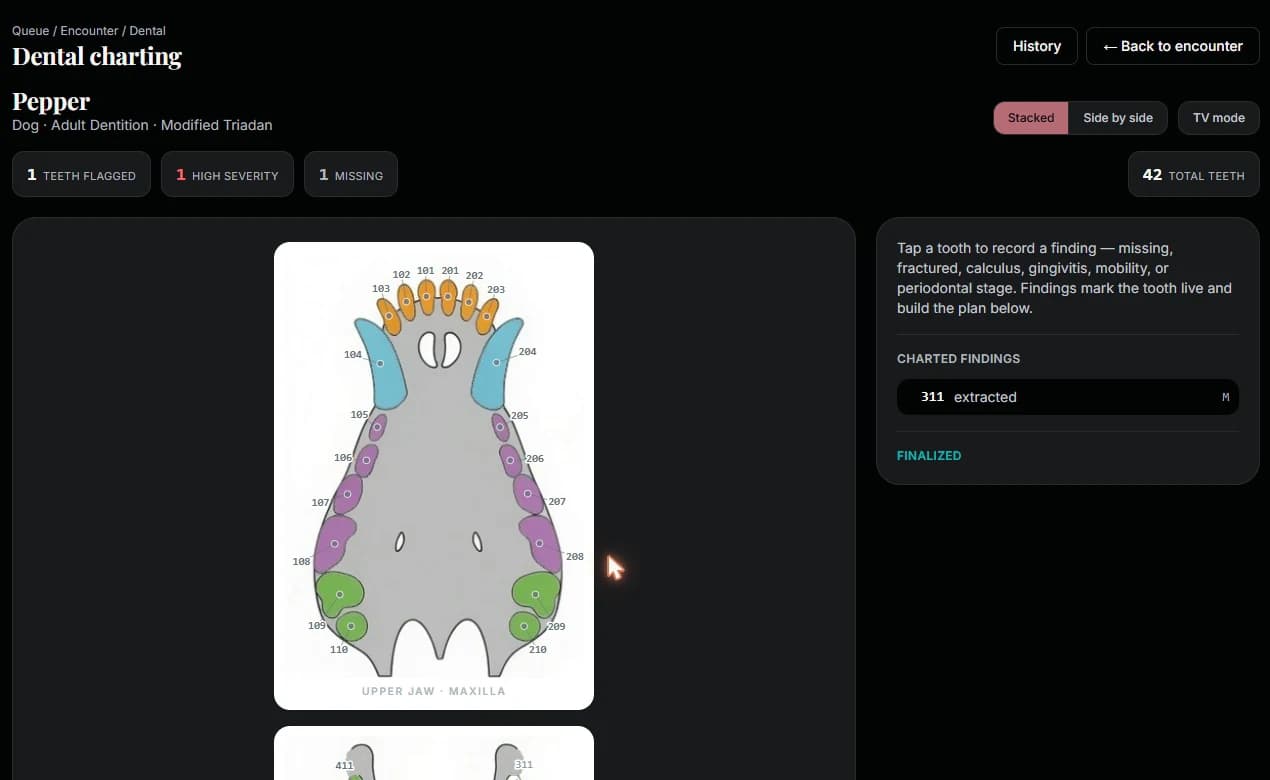
Task: Select the blue canine tooth 204
Action: (496, 362)
